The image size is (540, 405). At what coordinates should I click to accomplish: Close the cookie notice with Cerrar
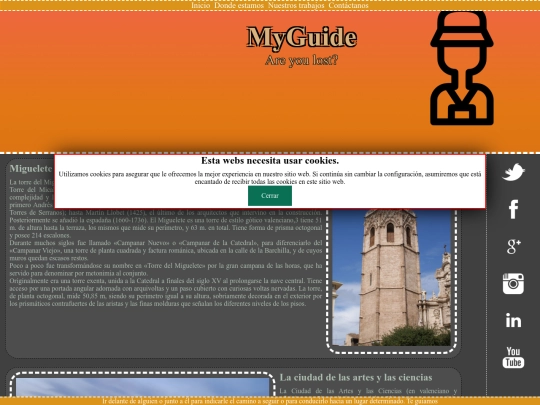[x=270, y=196]
